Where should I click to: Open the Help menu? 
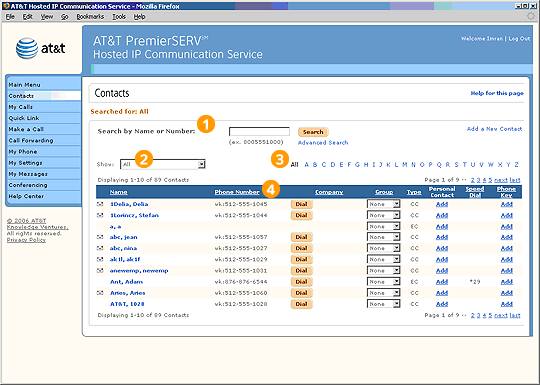(139, 17)
